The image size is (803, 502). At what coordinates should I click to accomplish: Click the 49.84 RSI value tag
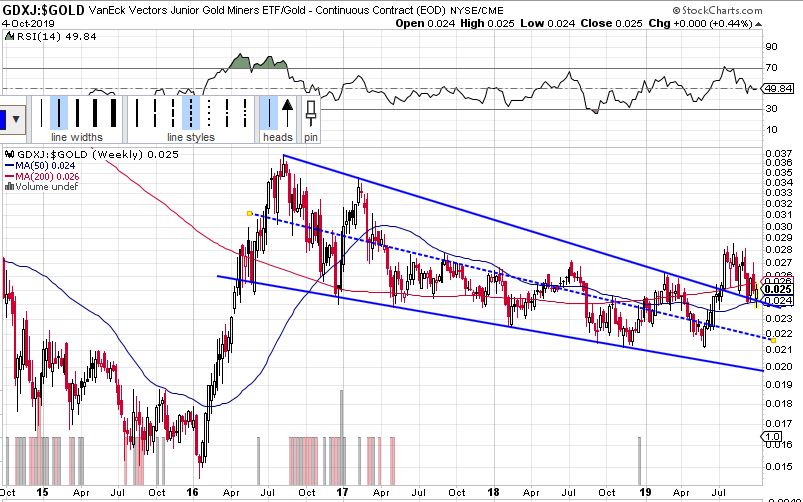778,89
